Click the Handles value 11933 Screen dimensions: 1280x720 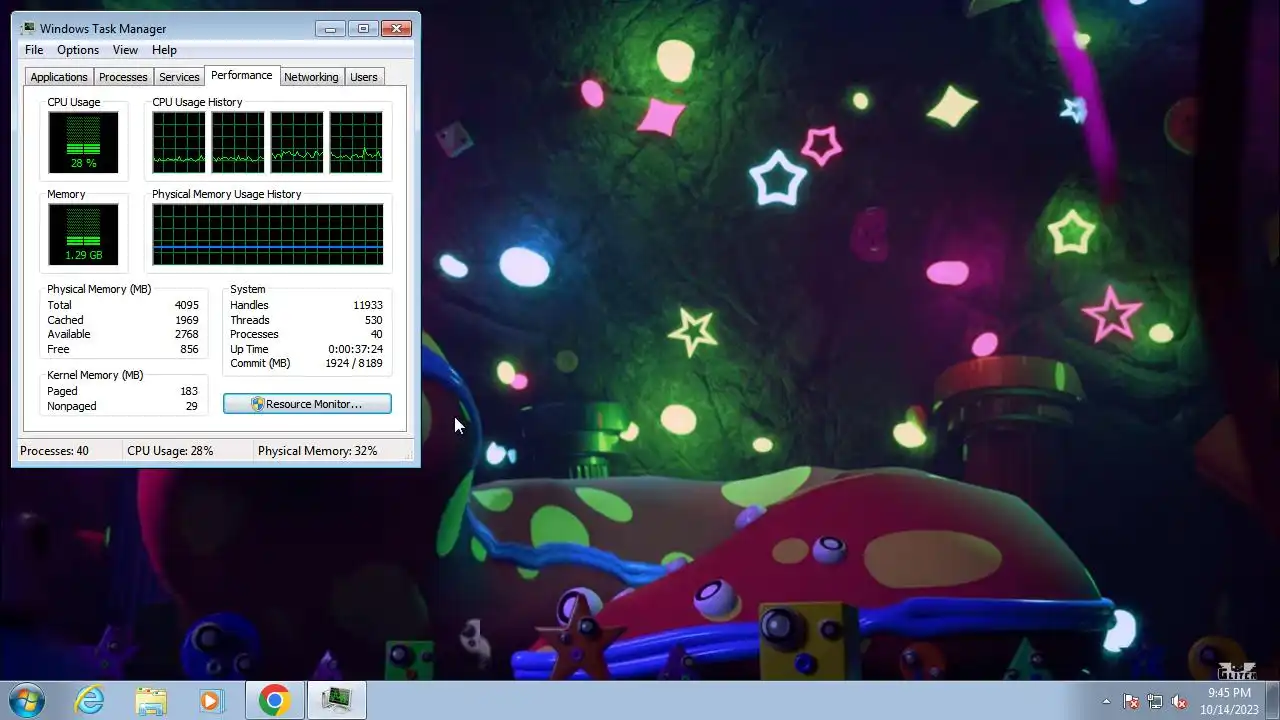(x=367, y=305)
